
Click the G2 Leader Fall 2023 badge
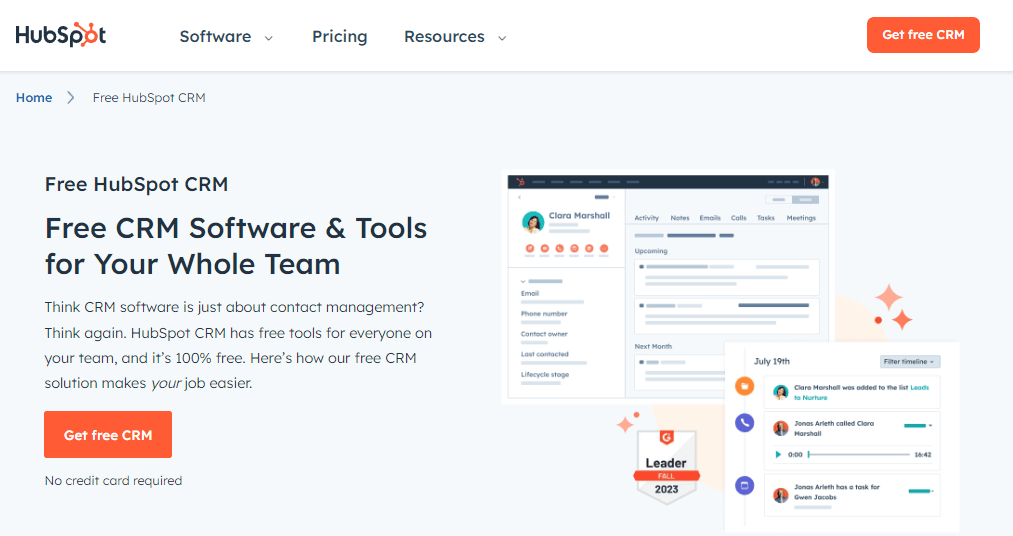tap(666, 466)
